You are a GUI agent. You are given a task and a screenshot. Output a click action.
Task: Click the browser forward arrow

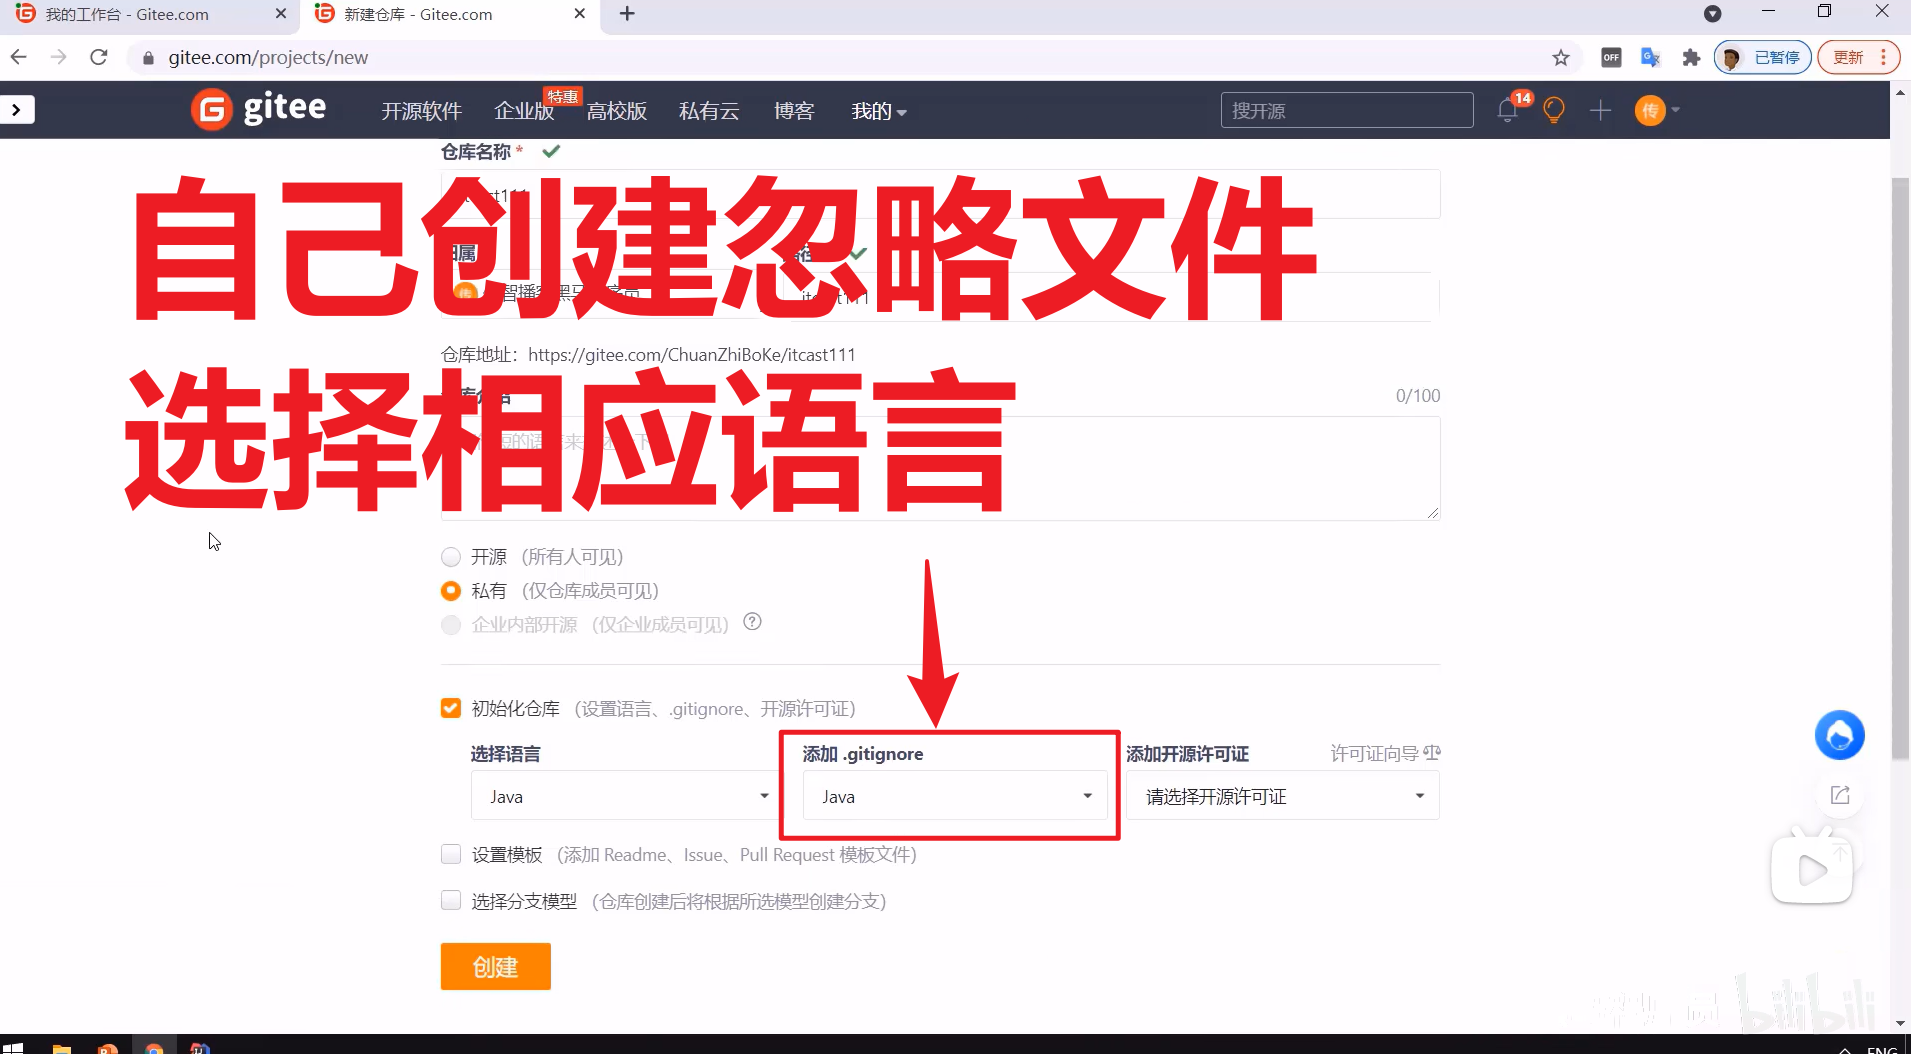(58, 57)
